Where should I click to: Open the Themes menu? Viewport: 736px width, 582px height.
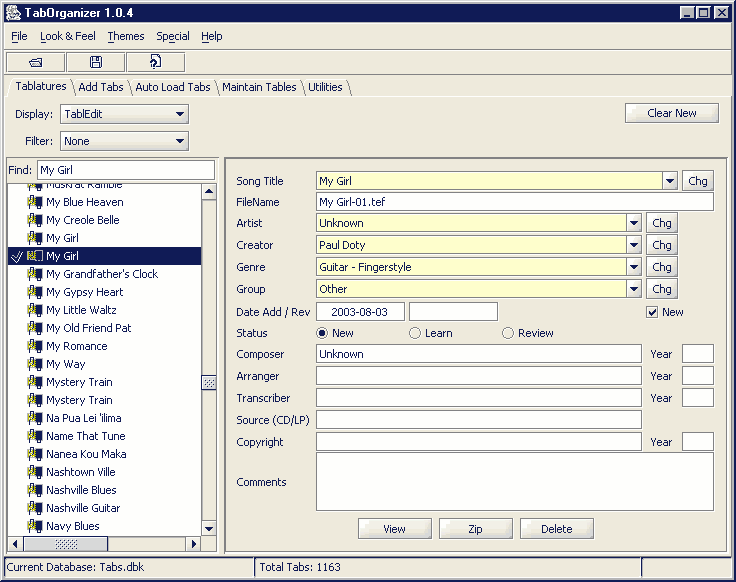[x=126, y=36]
